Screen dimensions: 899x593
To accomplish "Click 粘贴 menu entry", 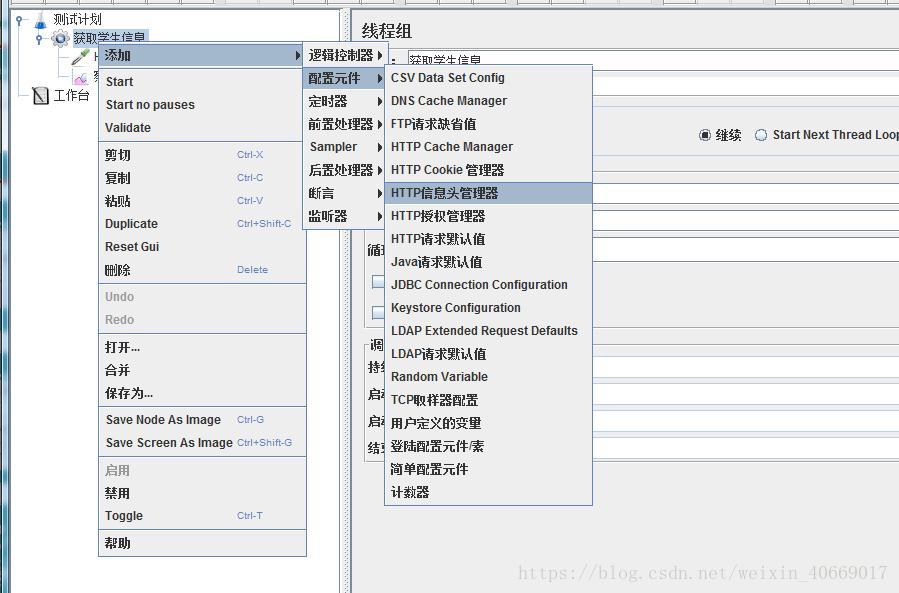I will [202, 201].
